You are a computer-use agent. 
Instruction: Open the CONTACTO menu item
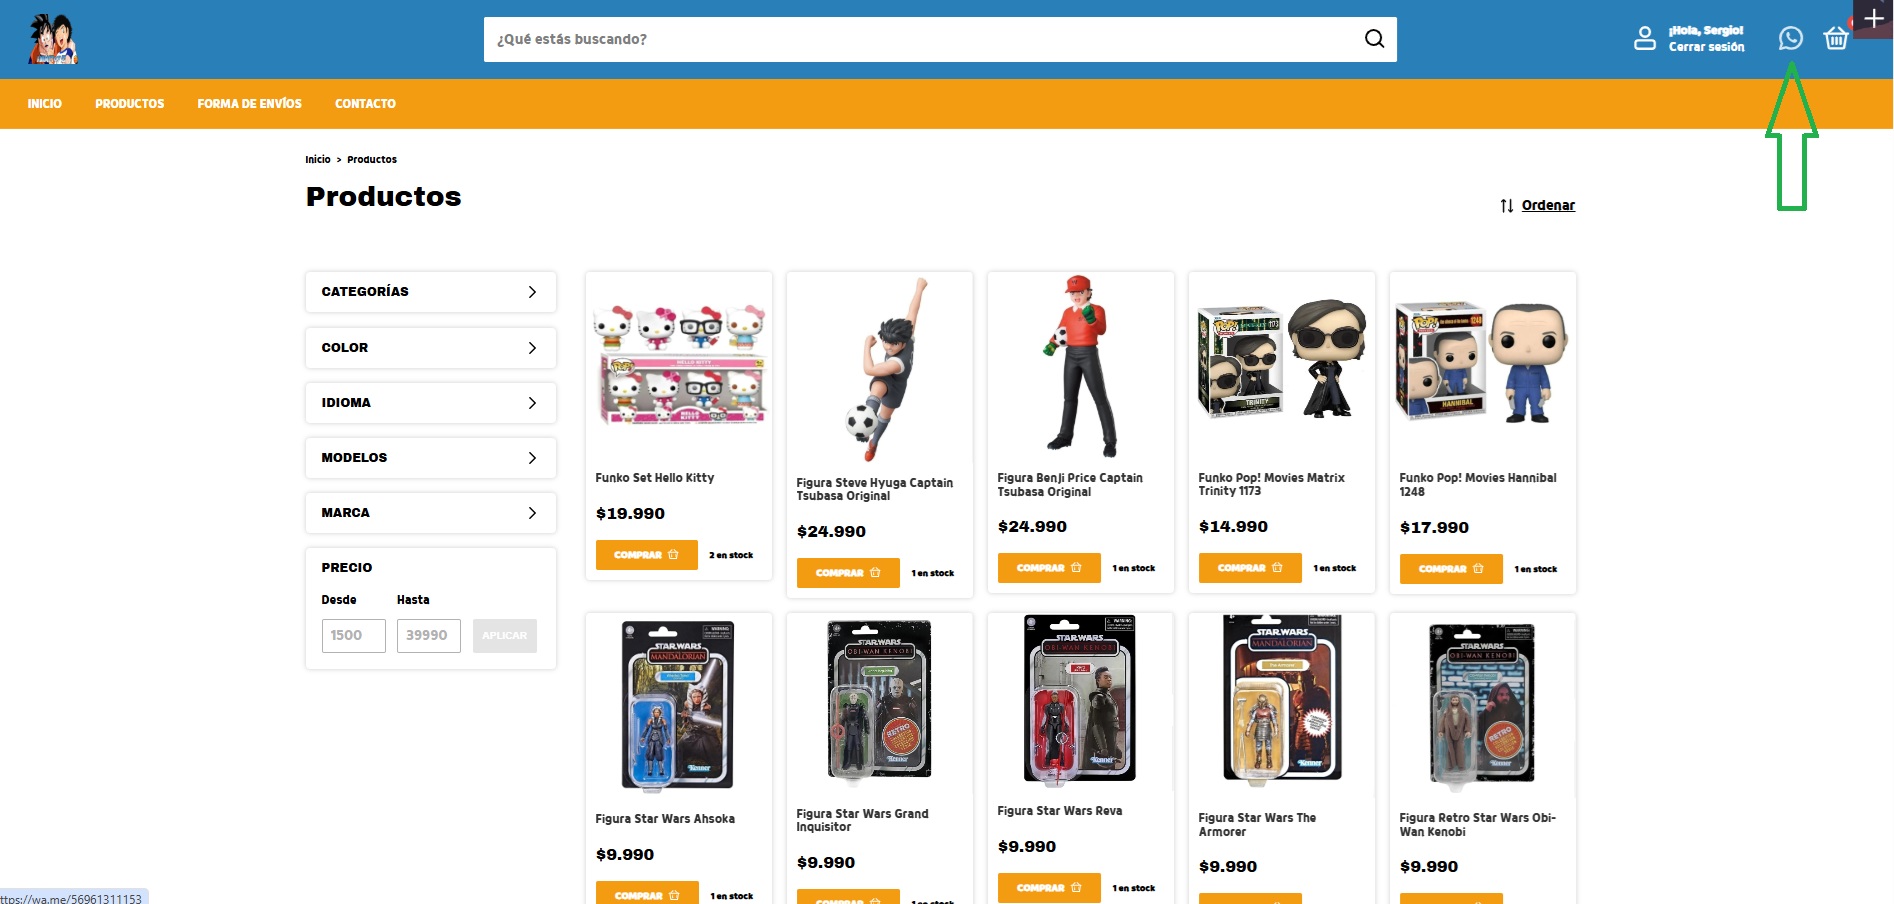(x=365, y=104)
